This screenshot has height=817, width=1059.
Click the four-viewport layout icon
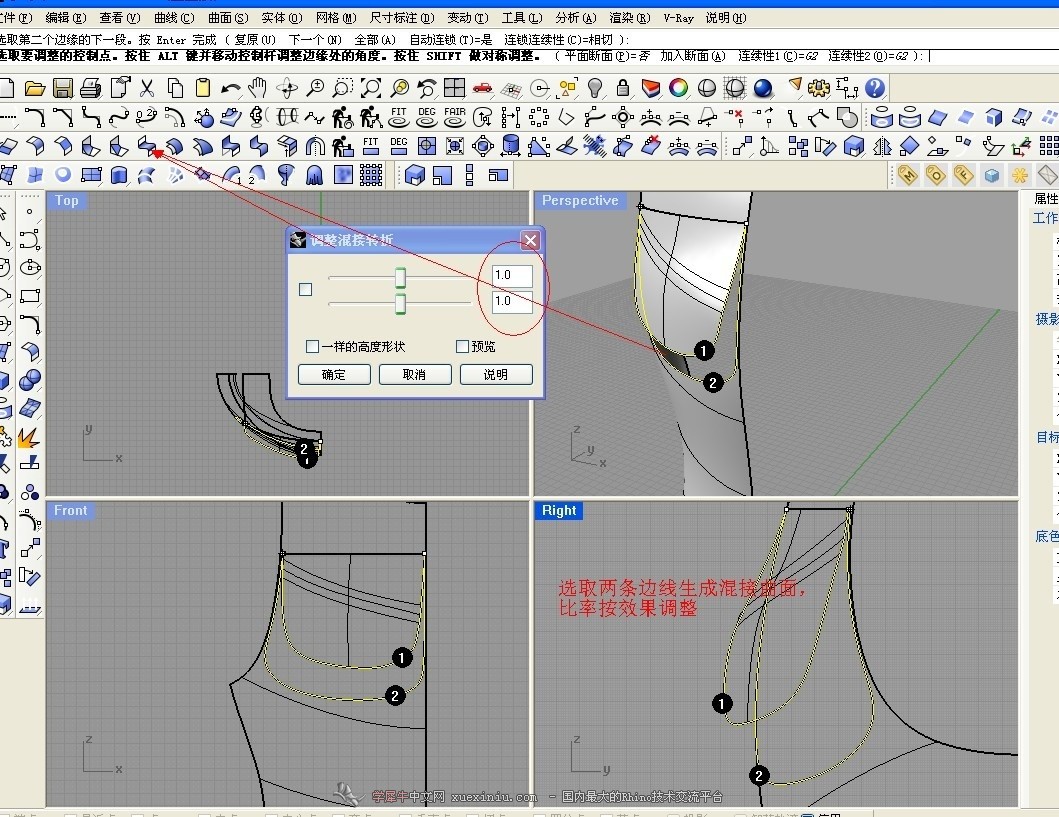tap(455, 88)
